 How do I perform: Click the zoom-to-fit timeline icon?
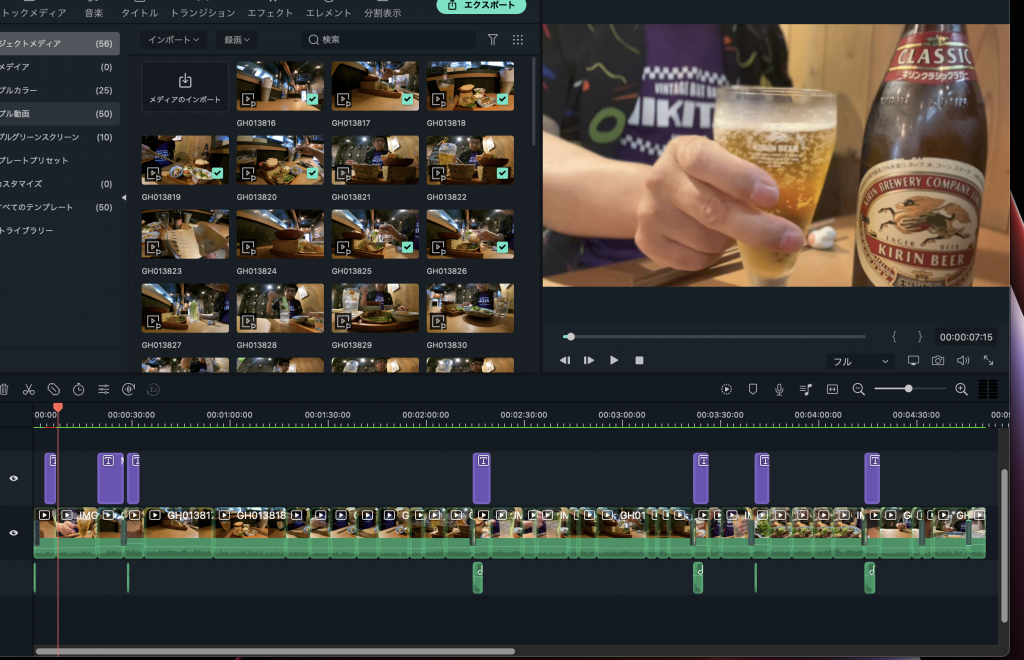(832, 390)
